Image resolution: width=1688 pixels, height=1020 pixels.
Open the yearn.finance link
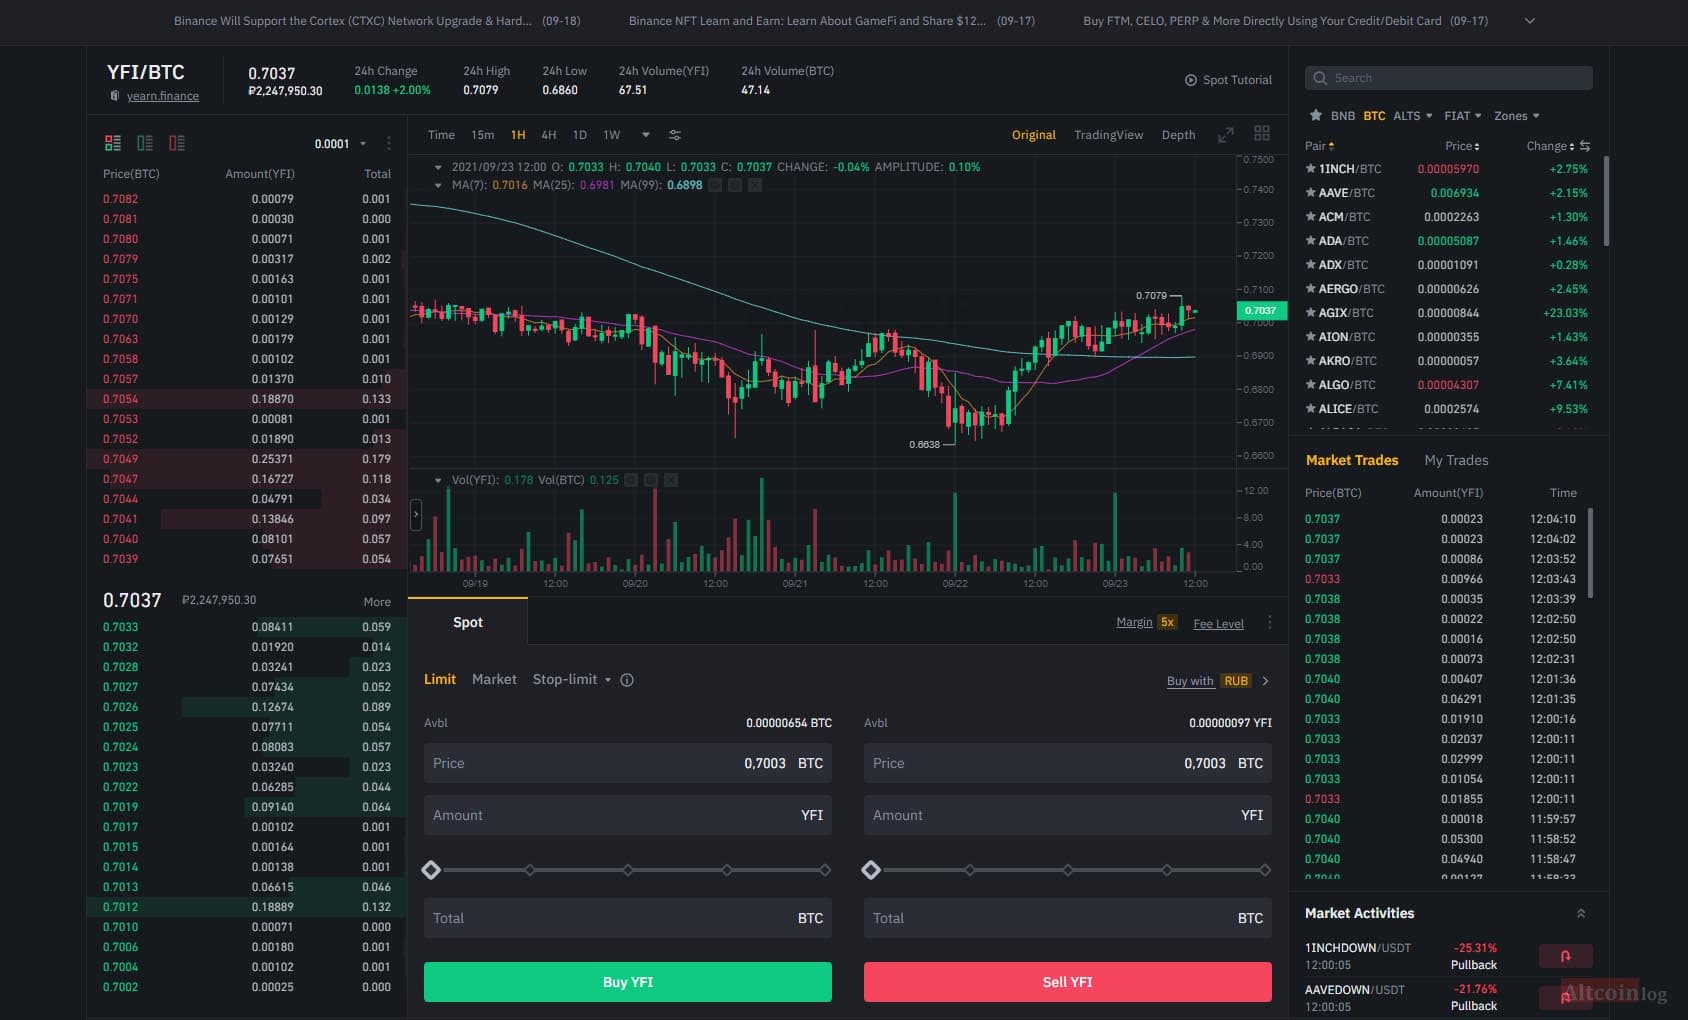(x=163, y=96)
